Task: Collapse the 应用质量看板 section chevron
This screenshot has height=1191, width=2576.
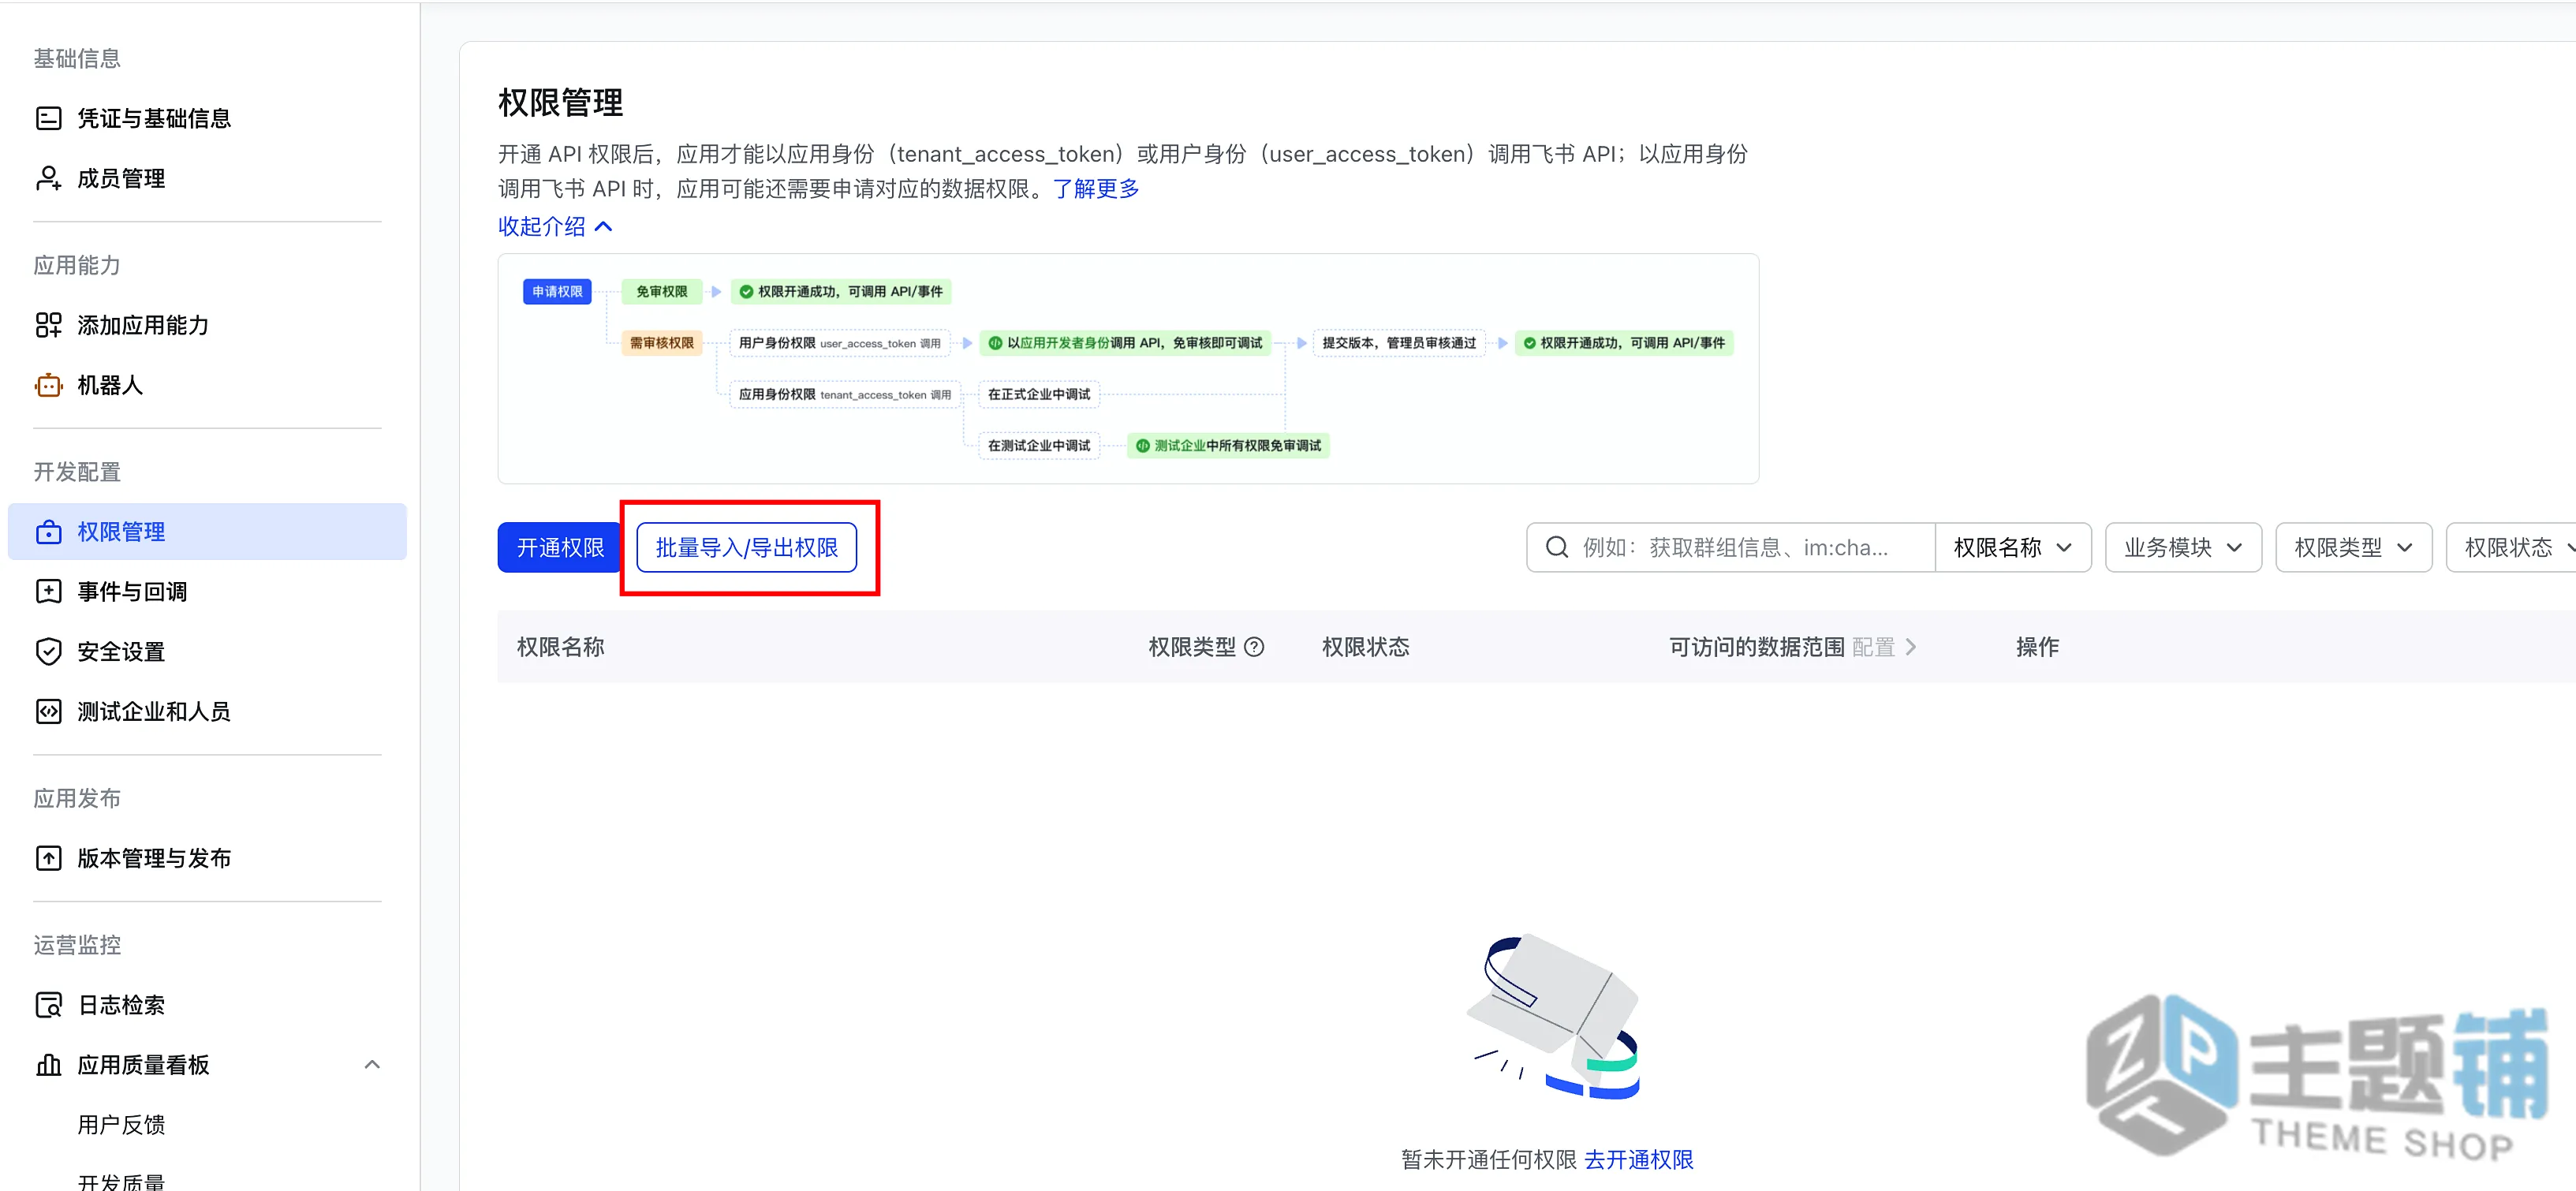Action: [372, 1065]
